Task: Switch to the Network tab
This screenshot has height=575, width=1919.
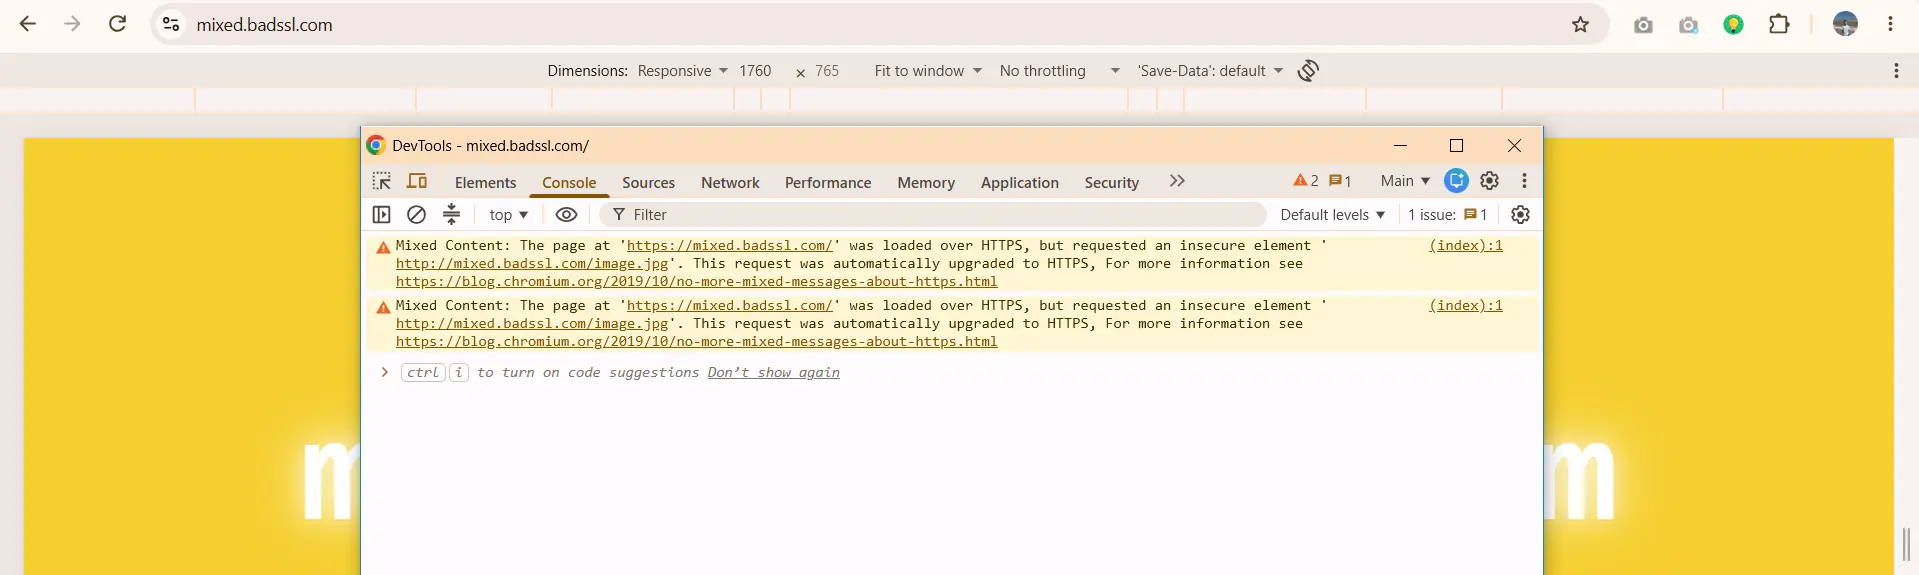Action: coord(730,182)
